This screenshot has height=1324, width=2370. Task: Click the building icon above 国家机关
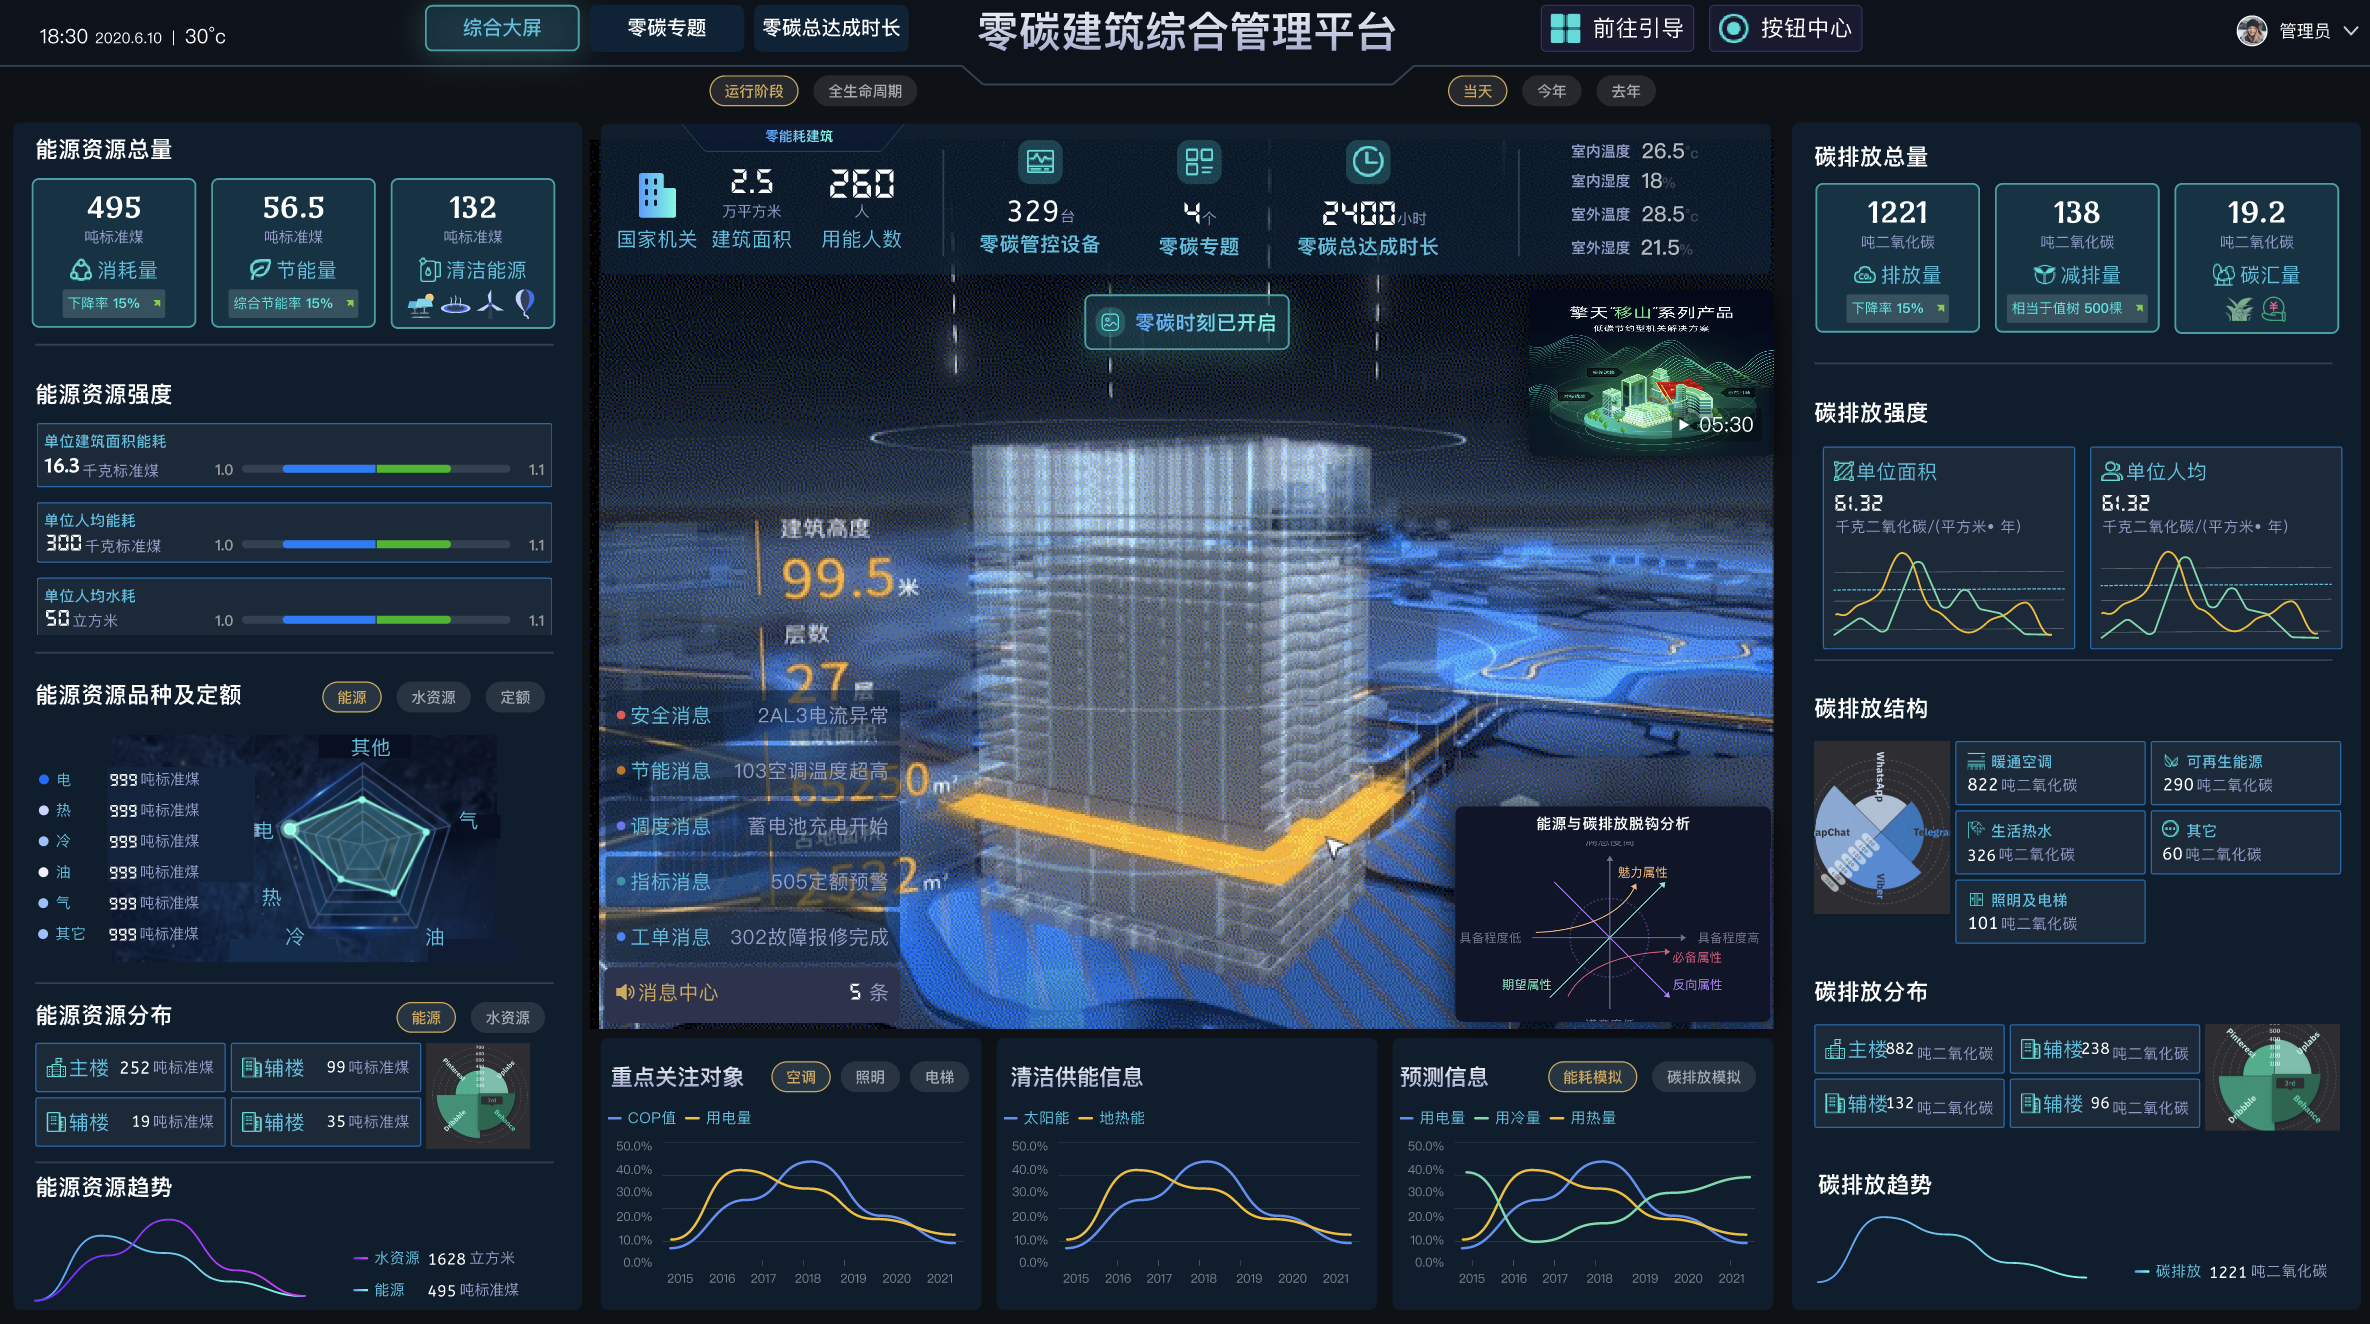657,195
